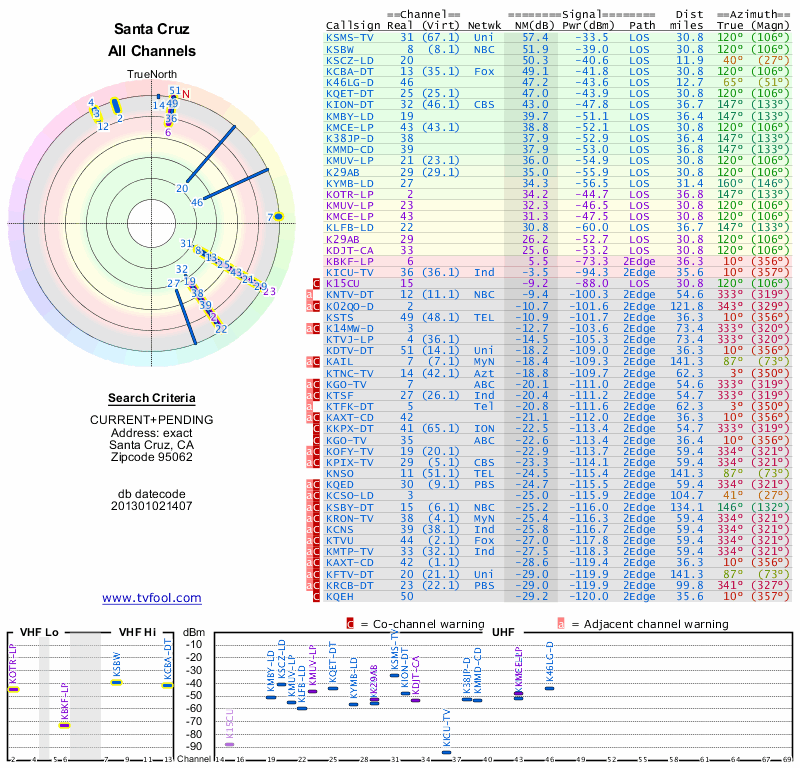Click the KBKF-LP marker in the VHF Lo chart
Viewport: 800px width, 768px height.
point(64,724)
